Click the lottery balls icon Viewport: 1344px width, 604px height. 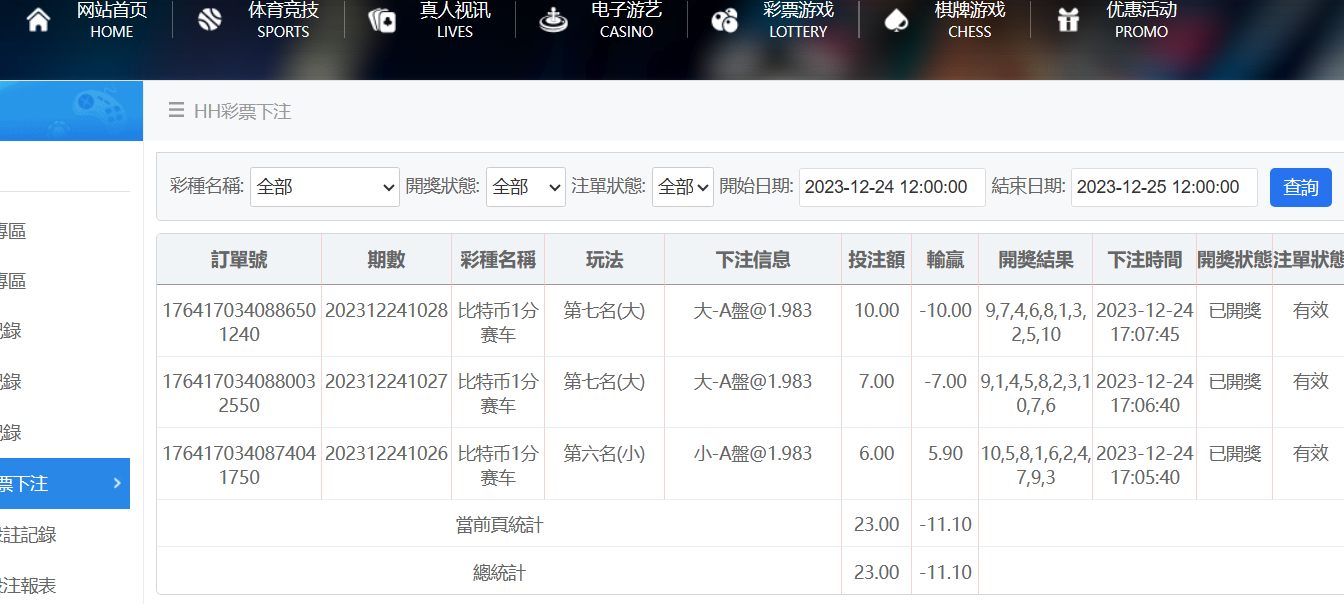pos(724,20)
